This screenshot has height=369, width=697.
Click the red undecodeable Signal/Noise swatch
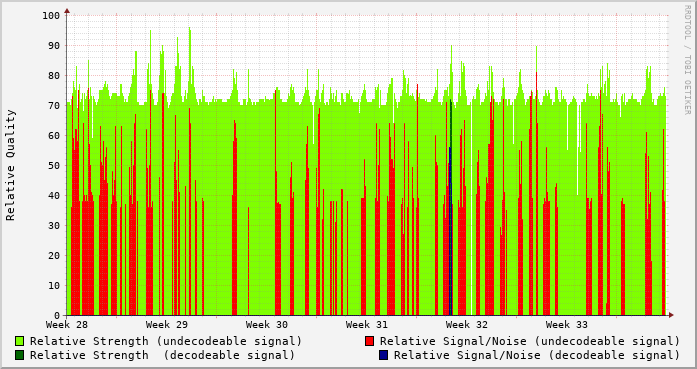[x=369, y=341]
